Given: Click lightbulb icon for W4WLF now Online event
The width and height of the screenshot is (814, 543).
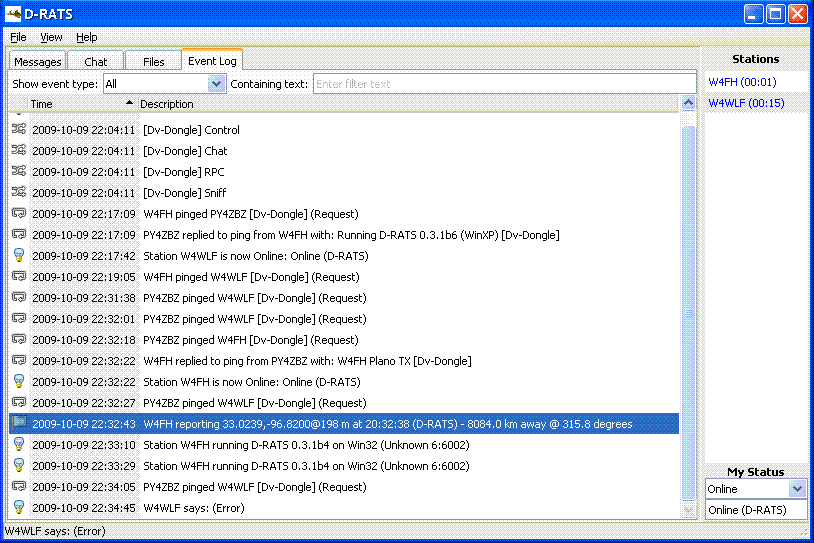Looking at the screenshot, I should click(x=19, y=255).
